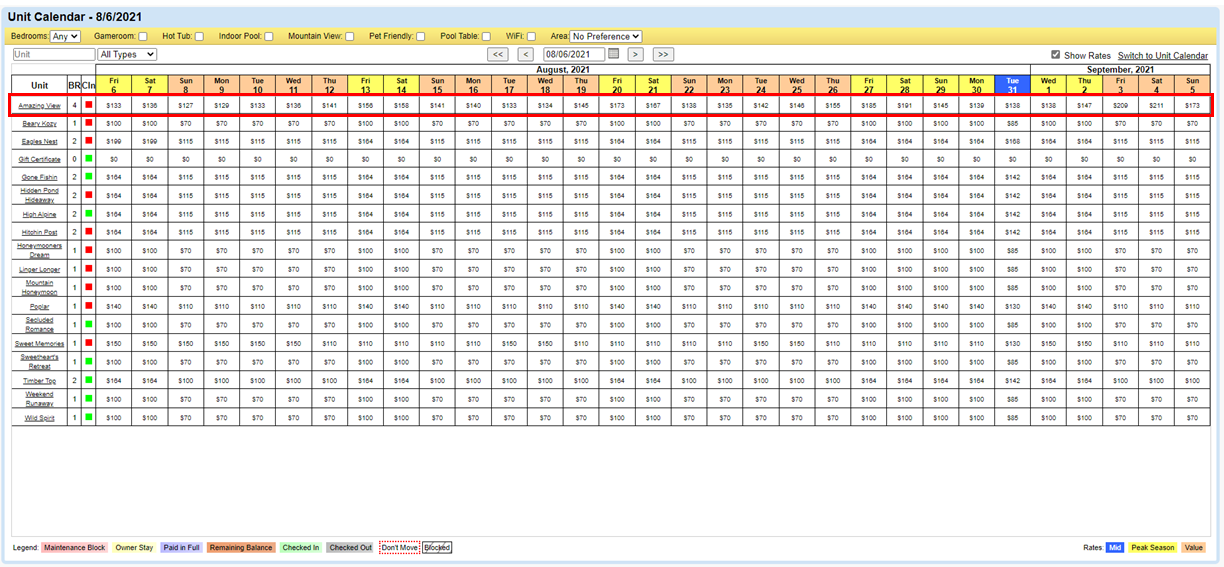This screenshot has height=567, width=1224.
Task: Click the Eagles Nest clean status square
Action: [89, 141]
